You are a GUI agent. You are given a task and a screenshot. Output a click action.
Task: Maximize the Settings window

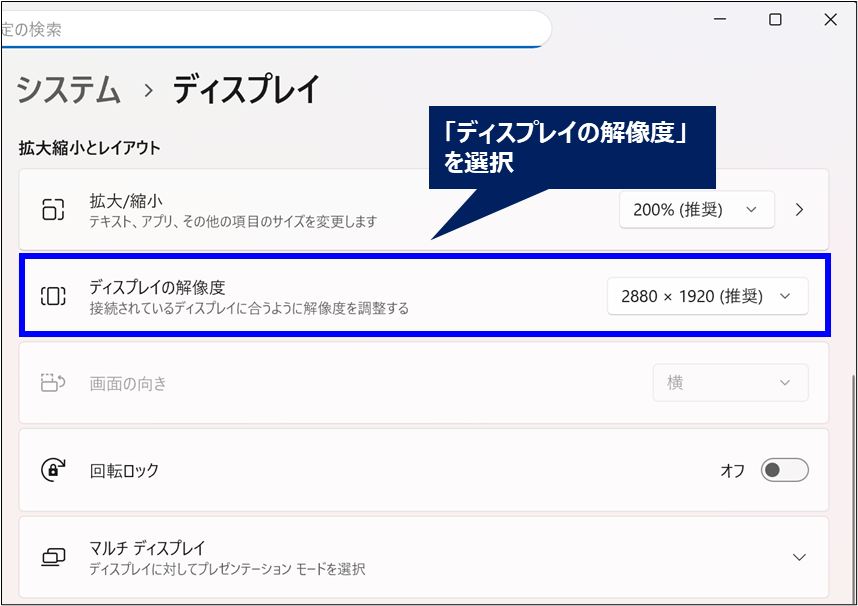775,19
